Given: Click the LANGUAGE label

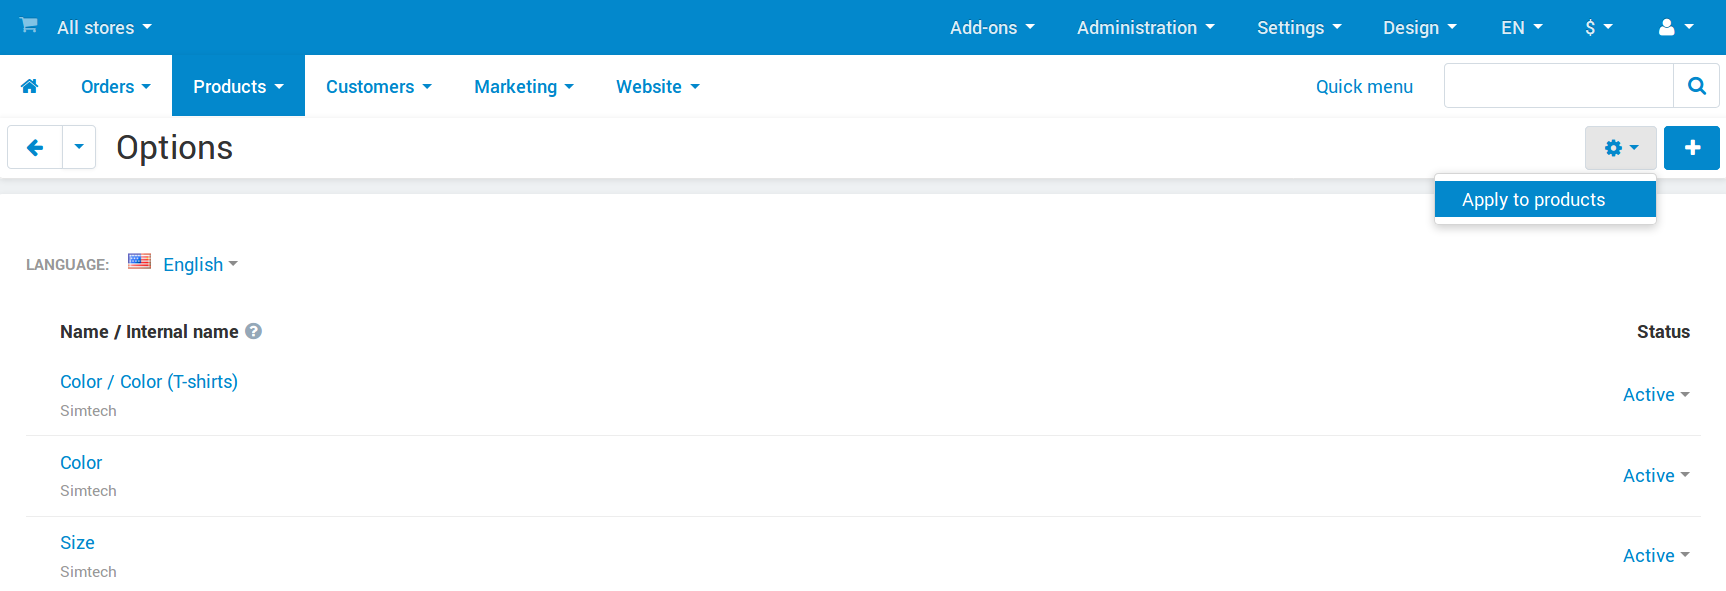Looking at the screenshot, I should pos(67,265).
